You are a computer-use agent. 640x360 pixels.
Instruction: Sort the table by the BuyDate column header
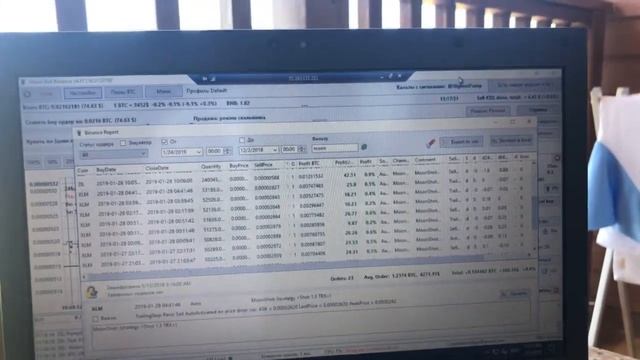pyautogui.click(x=107, y=169)
